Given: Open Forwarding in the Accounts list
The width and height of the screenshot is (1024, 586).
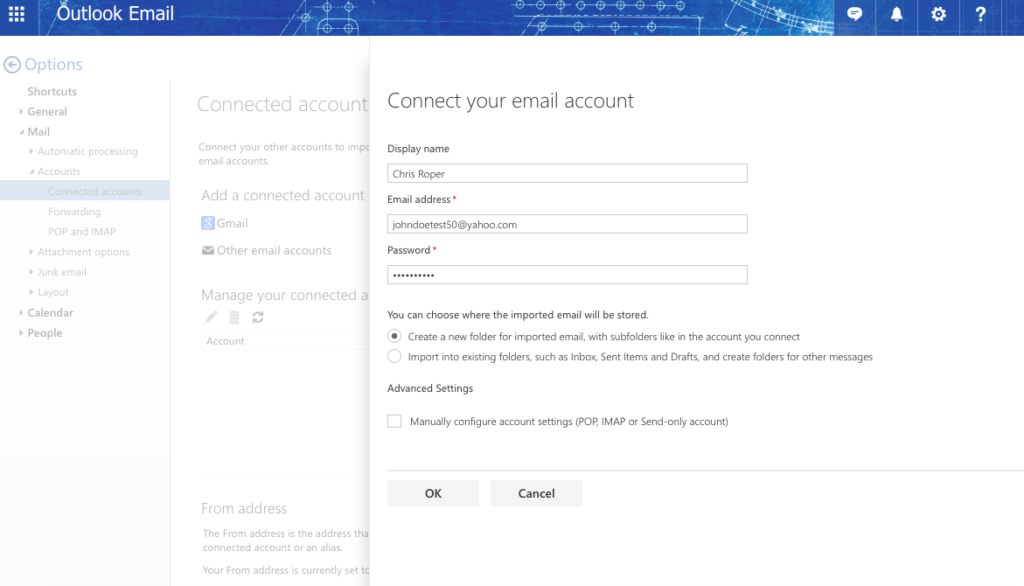Looking at the screenshot, I should click(74, 212).
